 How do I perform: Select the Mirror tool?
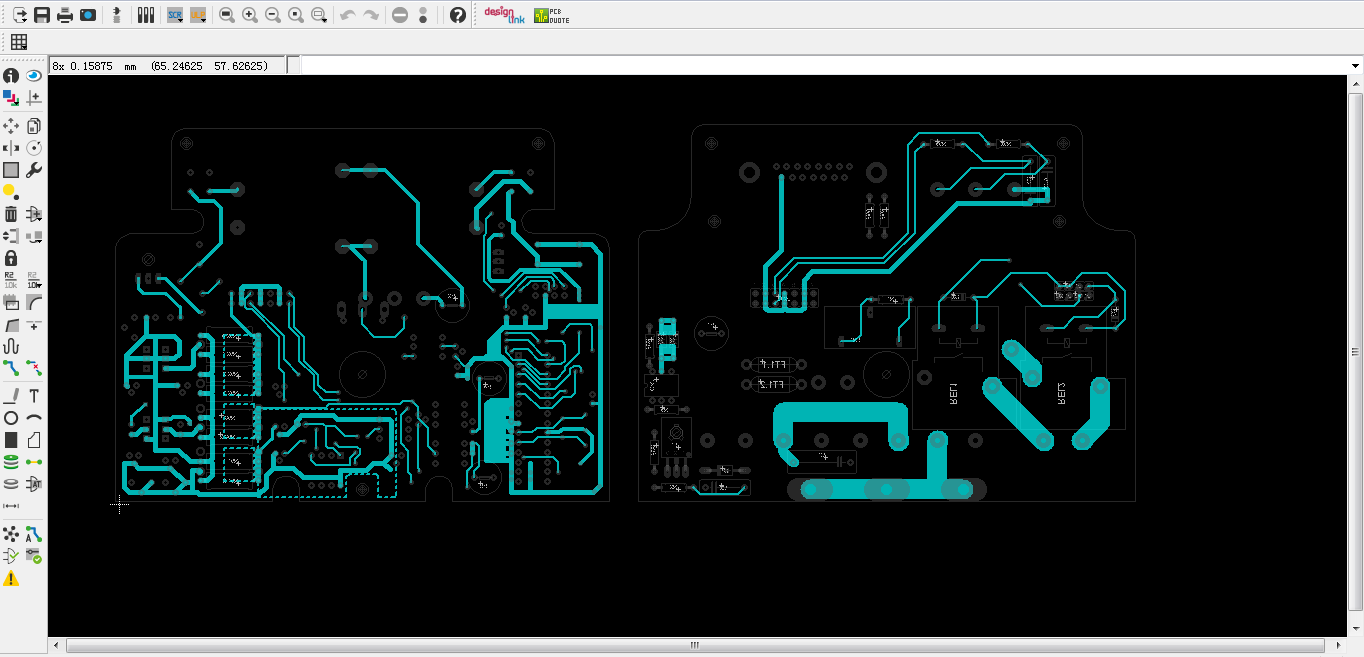pyautogui.click(x=11, y=148)
